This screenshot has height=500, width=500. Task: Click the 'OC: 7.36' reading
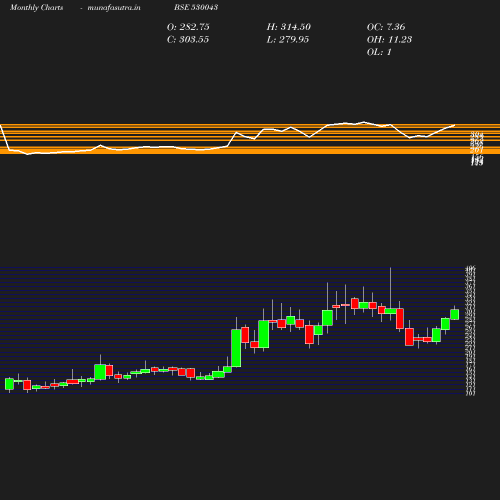click(x=386, y=27)
